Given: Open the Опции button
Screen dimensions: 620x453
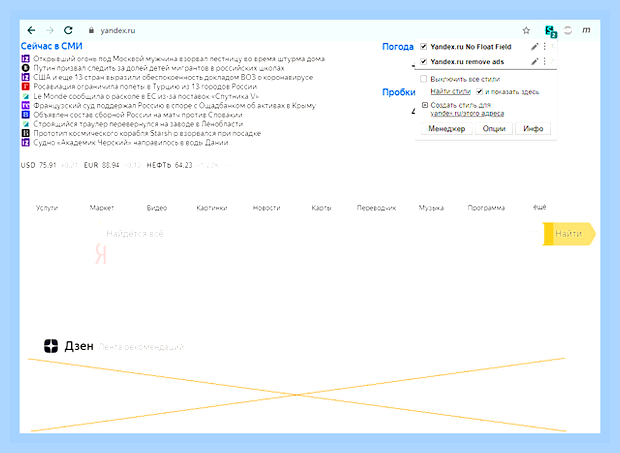Looking at the screenshot, I should click(x=494, y=128).
